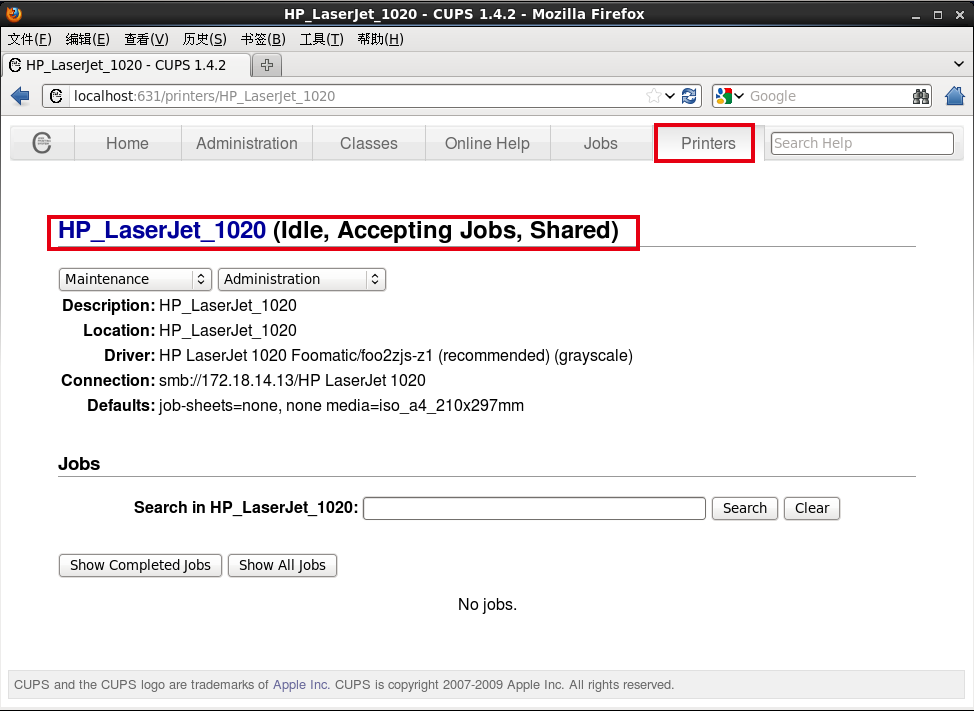Screen dimensions: 974x711
Task: Click the Clear button
Action: click(811, 508)
